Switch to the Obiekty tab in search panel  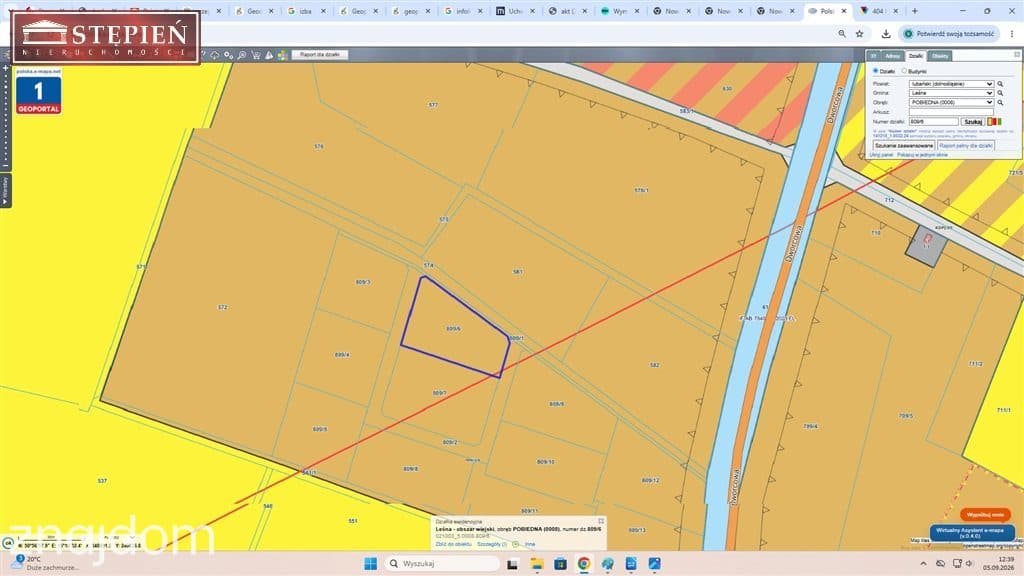940,56
